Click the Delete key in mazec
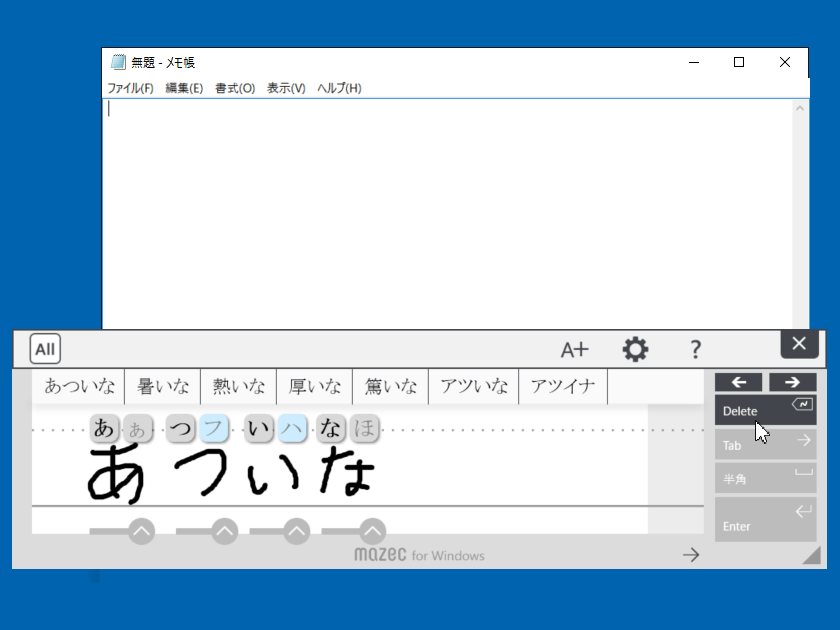This screenshot has height=630, width=840. click(766, 410)
